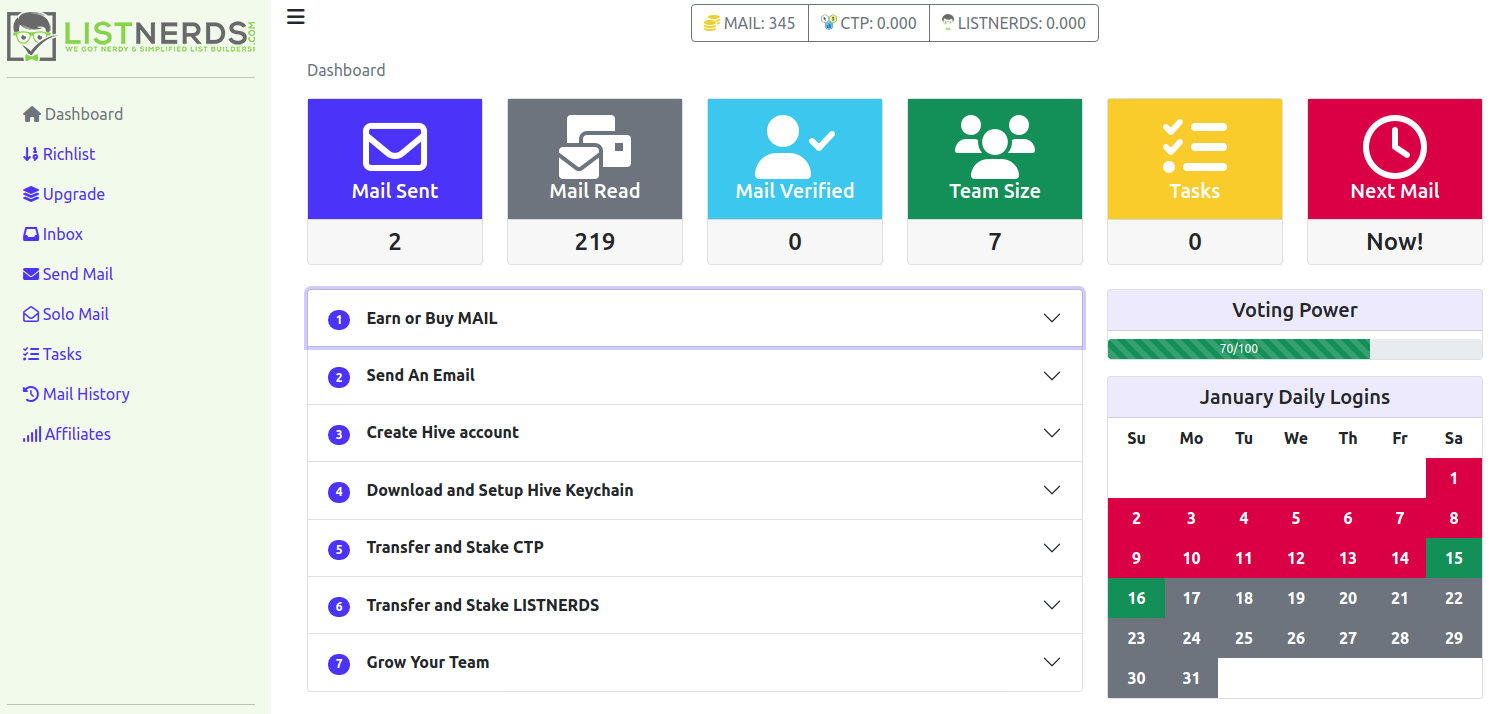Image resolution: width=1506 pixels, height=714 pixels.
Task: Click the Mail Sent envelope card icon
Action: click(395, 146)
